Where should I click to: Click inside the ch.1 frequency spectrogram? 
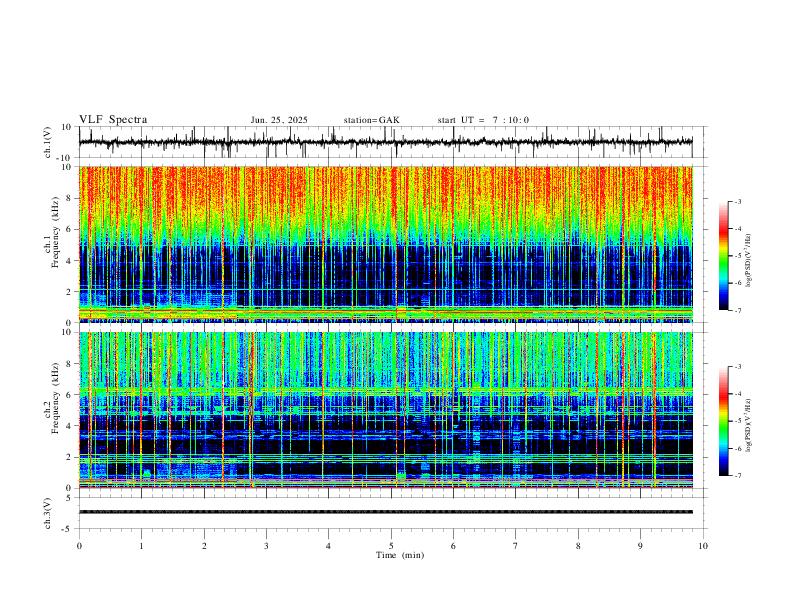click(x=386, y=244)
